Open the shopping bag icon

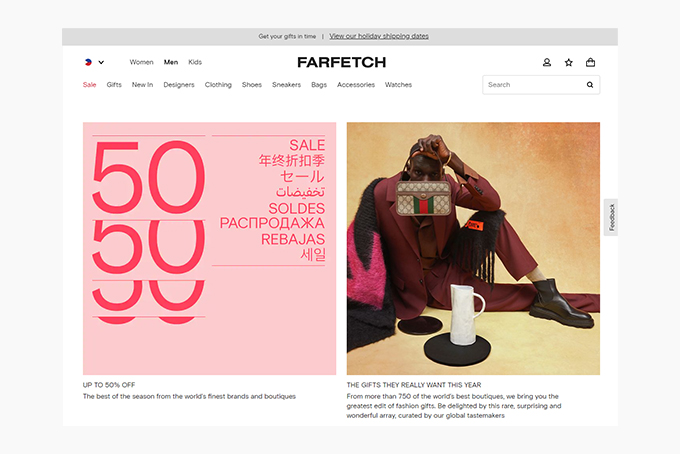(590, 62)
